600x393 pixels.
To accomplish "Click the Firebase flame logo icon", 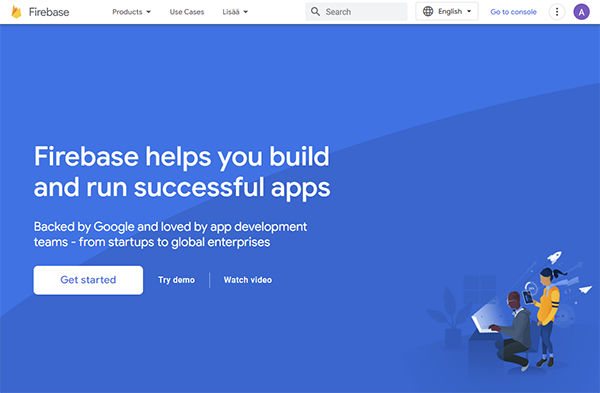I will [x=16, y=12].
